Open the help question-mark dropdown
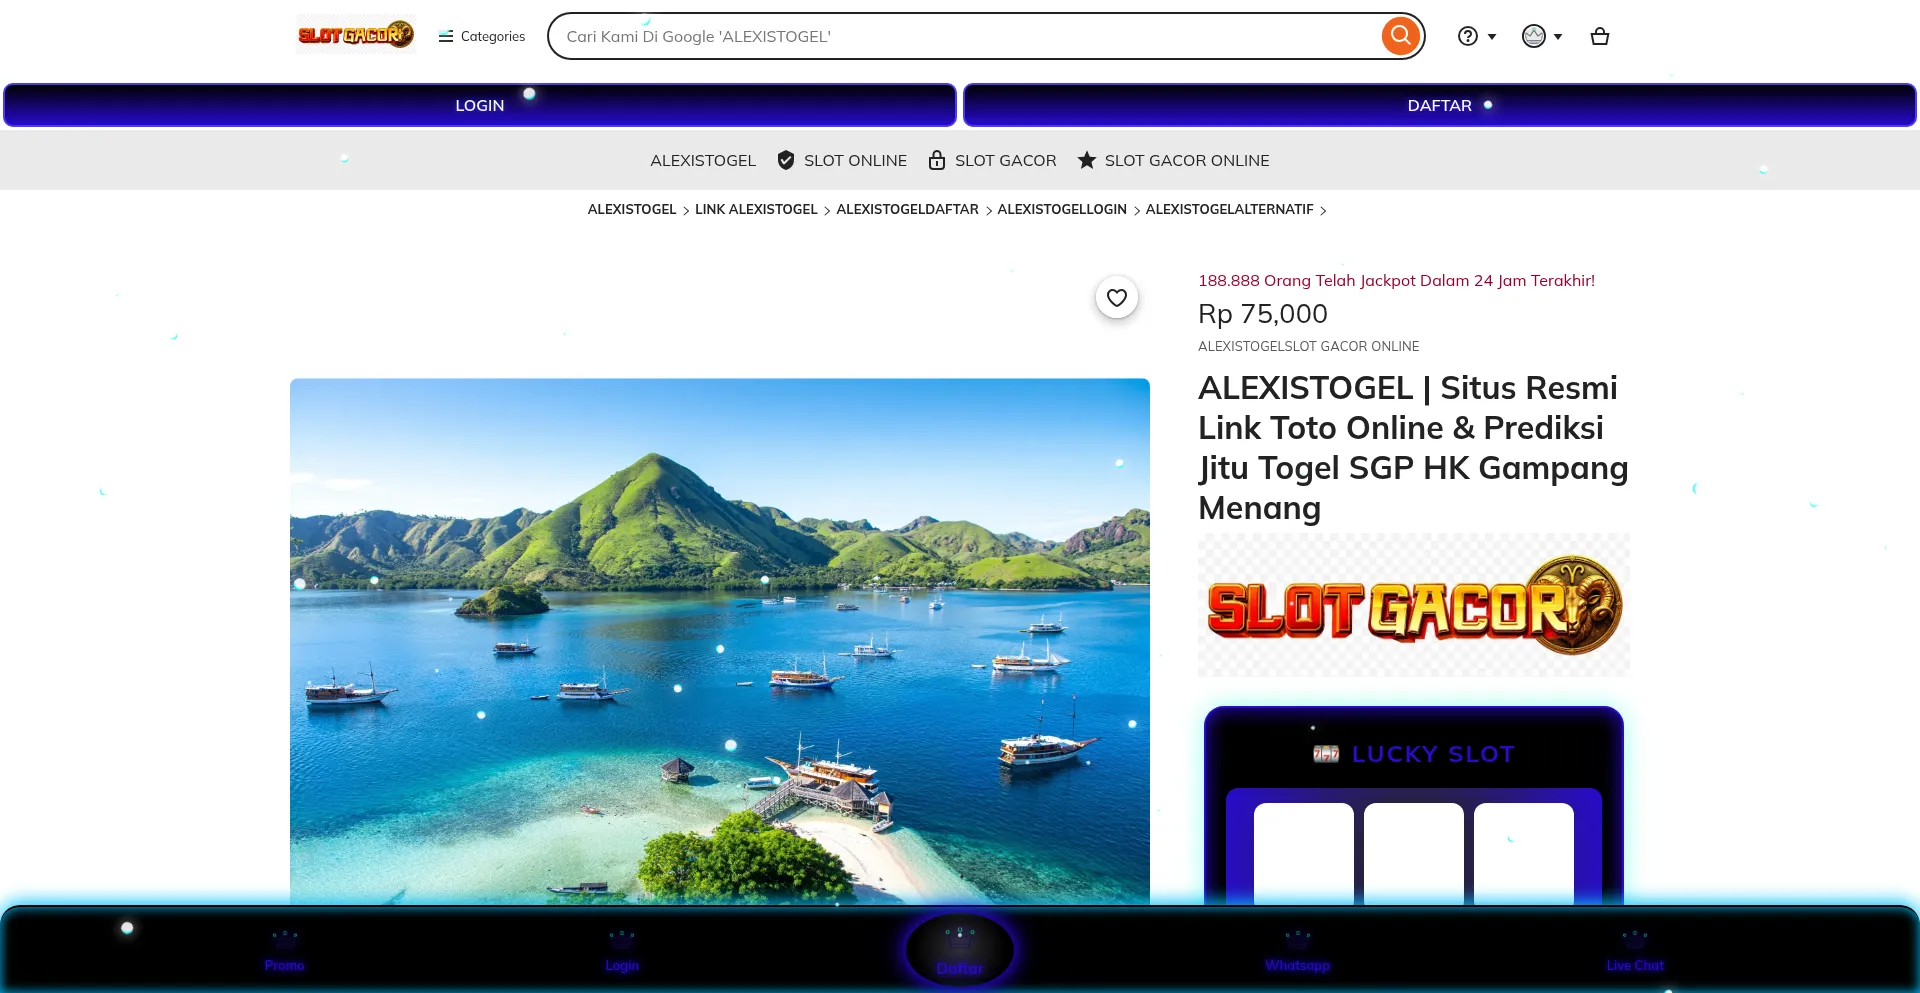 click(x=1477, y=36)
